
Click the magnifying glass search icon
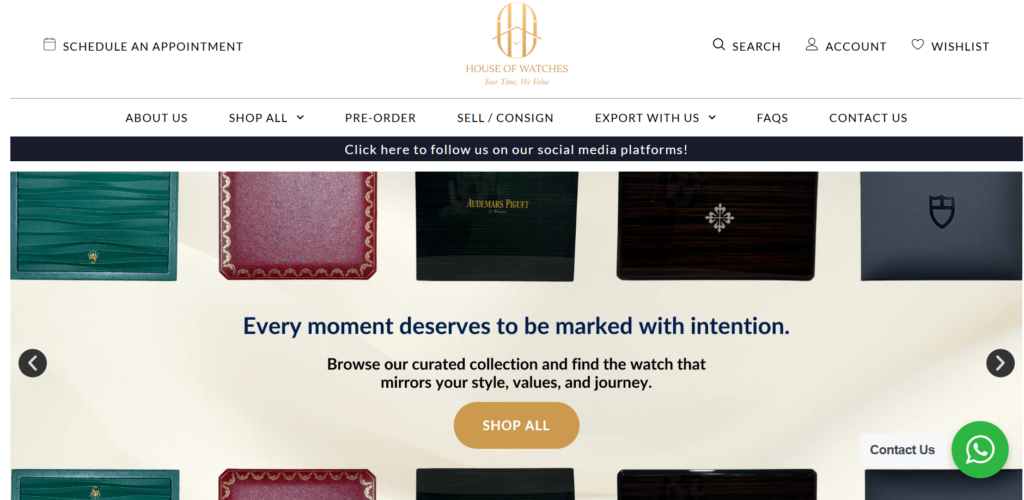pyautogui.click(x=718, y=44)
